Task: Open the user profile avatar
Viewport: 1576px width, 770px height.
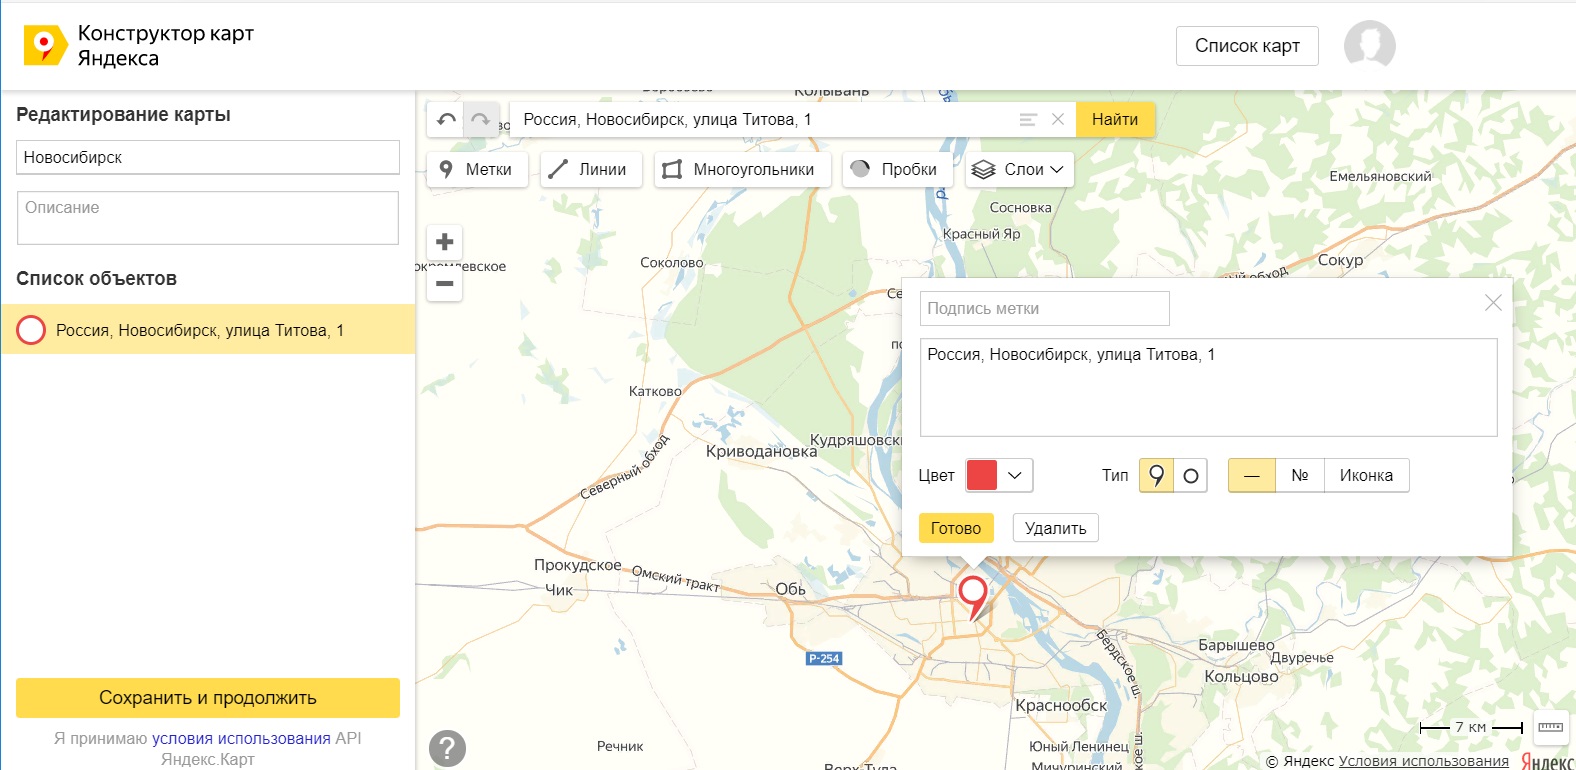Action: tap(1369, 45)
